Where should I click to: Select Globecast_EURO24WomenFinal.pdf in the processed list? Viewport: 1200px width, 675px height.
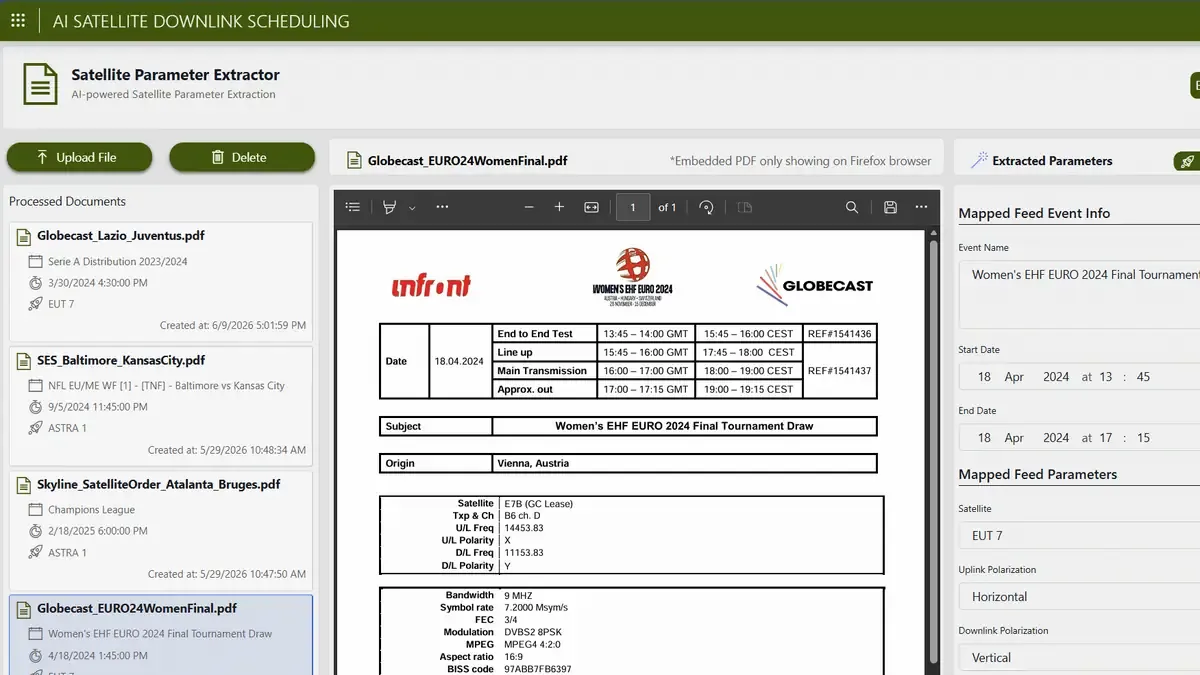(161, 635)
